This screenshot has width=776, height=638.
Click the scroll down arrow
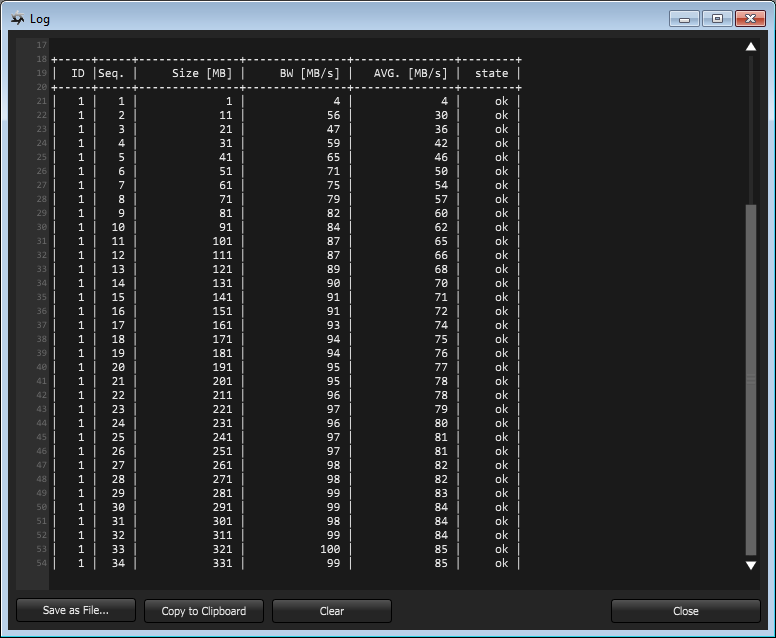point(751,565)
